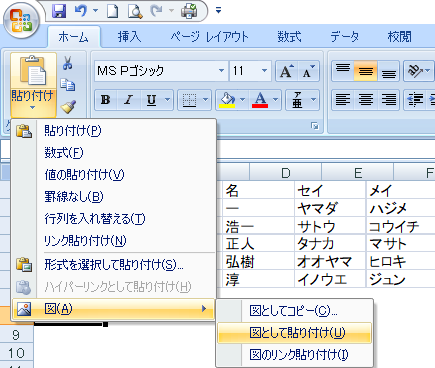
Task: Open the font size 11 dropdown
Action: click(x=264, y=71)
